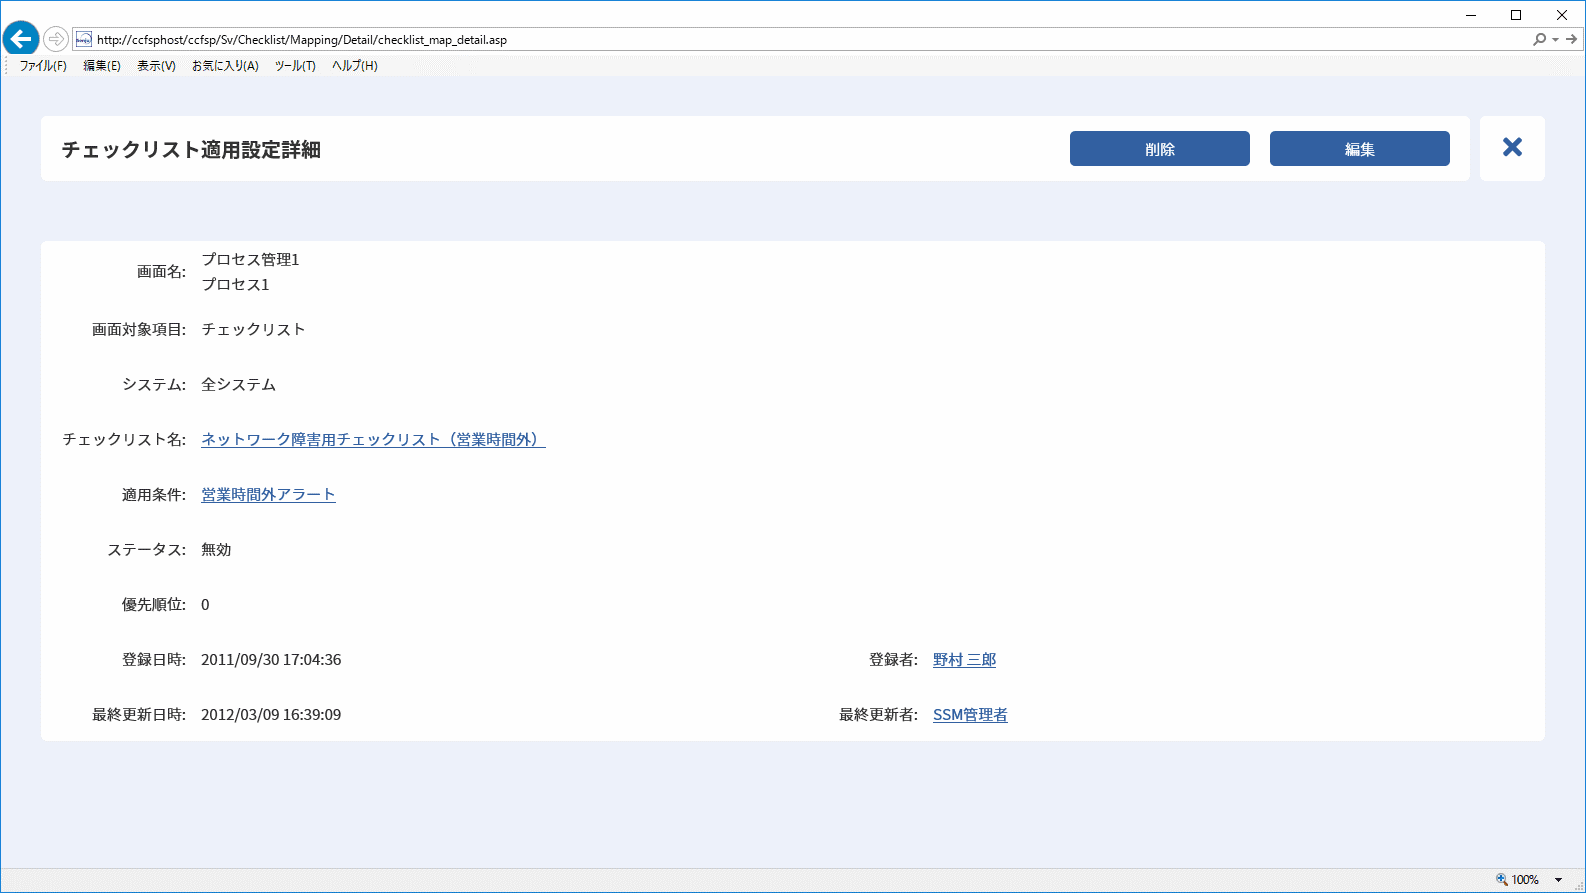
Task: Open the 野村 三郎 registrant link
Action: tap(964, 659)
